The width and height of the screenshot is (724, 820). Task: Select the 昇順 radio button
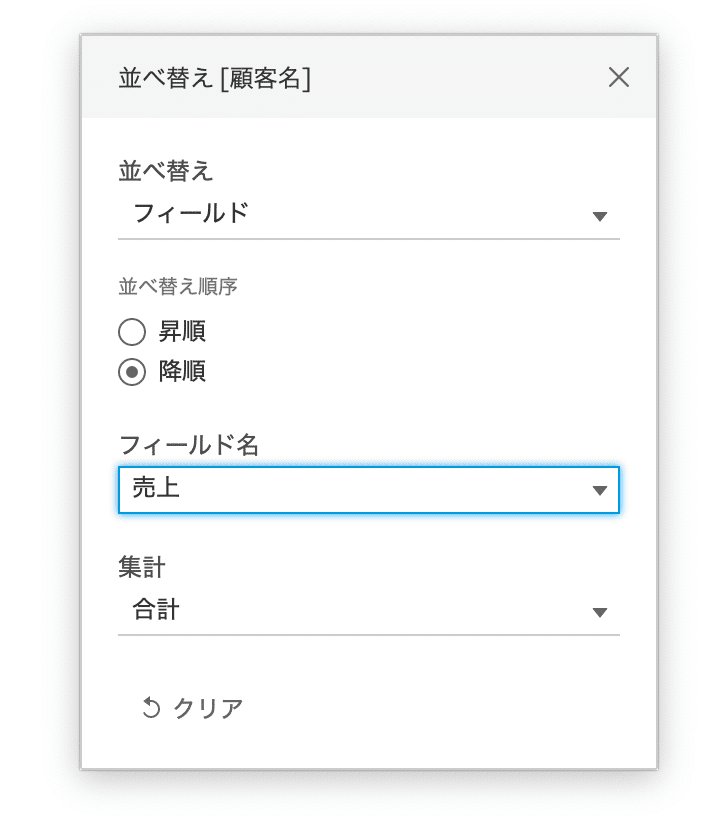pyautogui.click(x=132, y=332)
